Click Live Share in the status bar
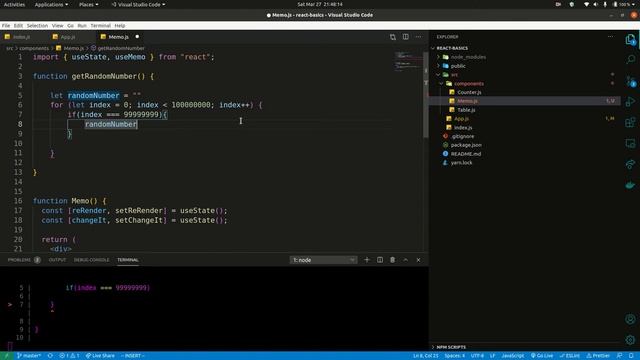 click(100, 356)
